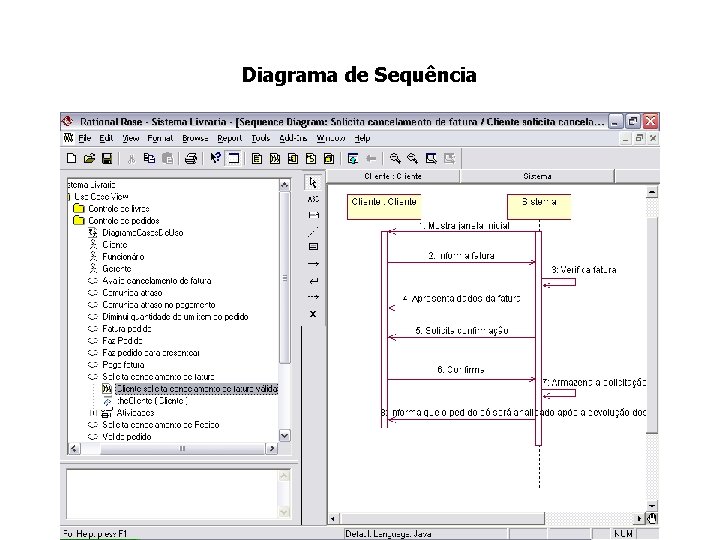Open the Browse menu
The width and height of the screenshot is (720, 540).
tap(195, 138)
